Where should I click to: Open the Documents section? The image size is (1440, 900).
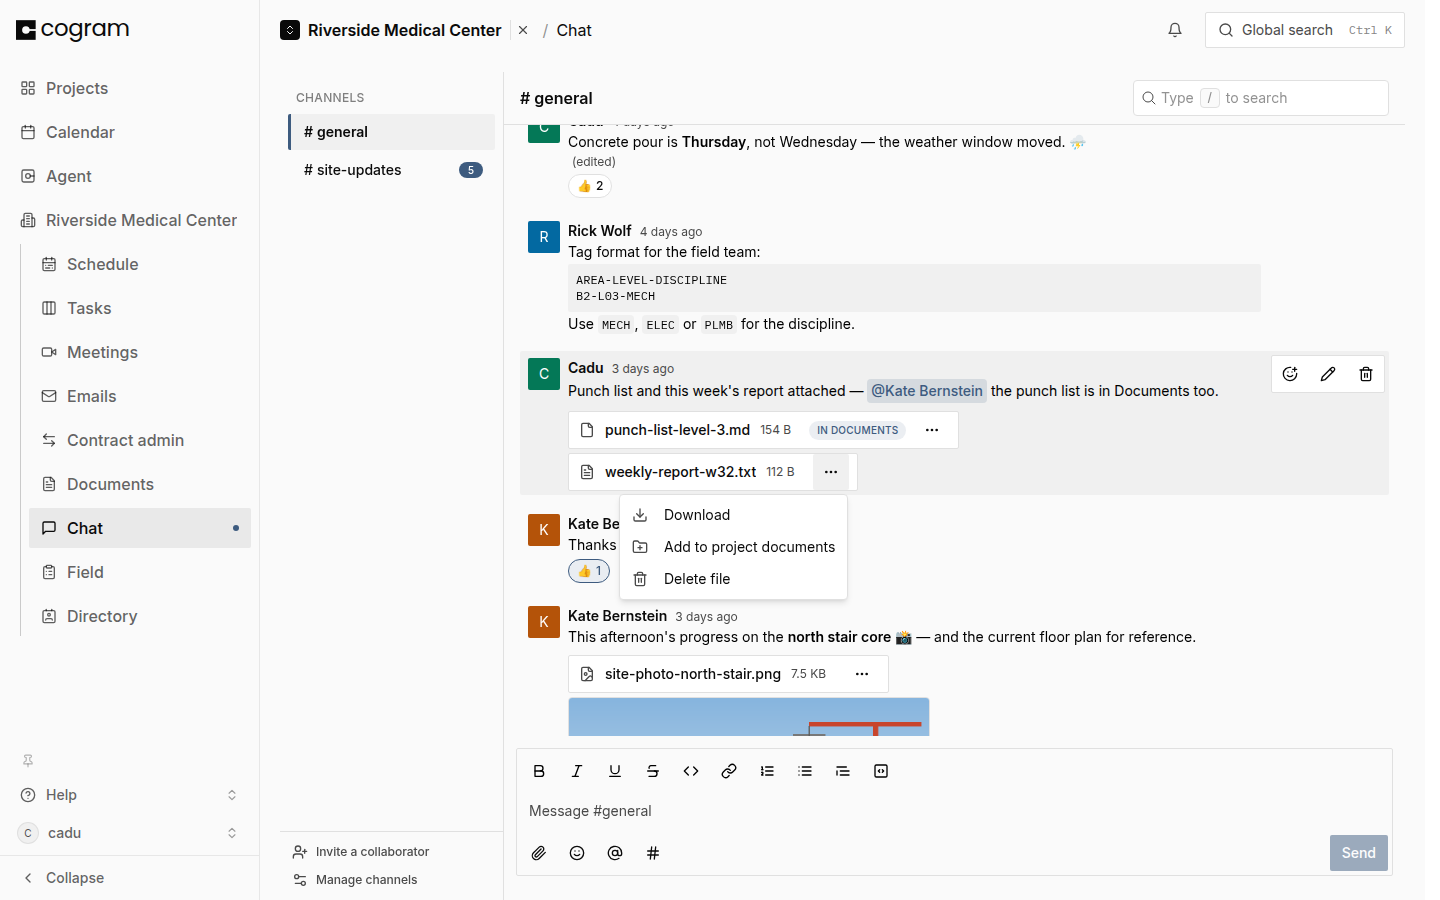[x=140, y=484]
